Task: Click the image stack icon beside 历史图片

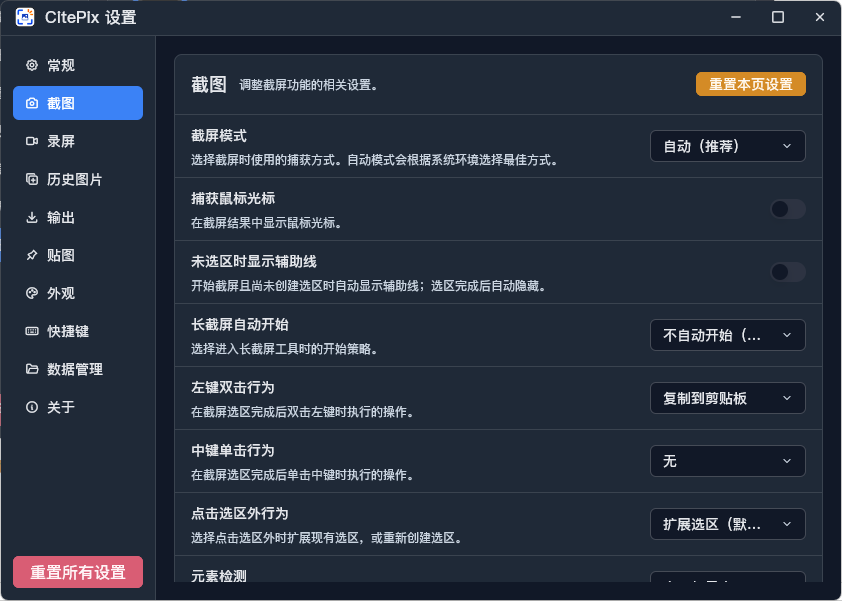Action: pyautogui.click(x=32, y=179)
